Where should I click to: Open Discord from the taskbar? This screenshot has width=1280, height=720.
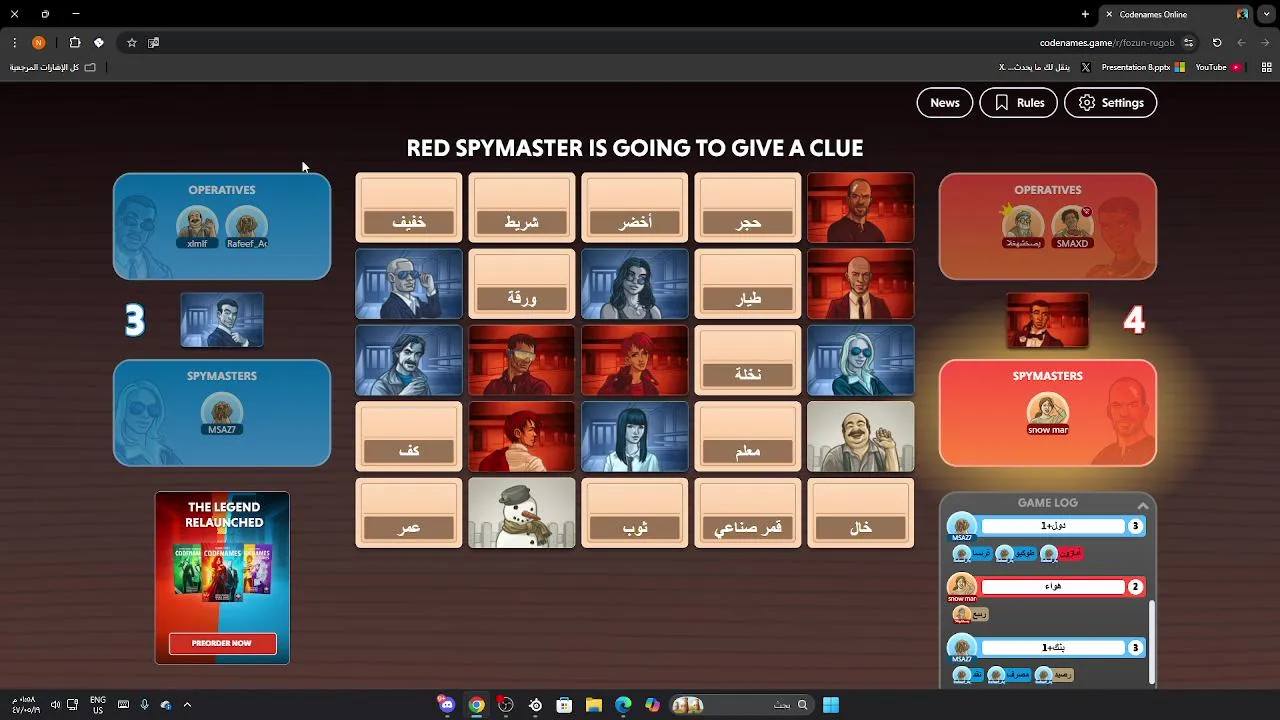pos(447,705)
